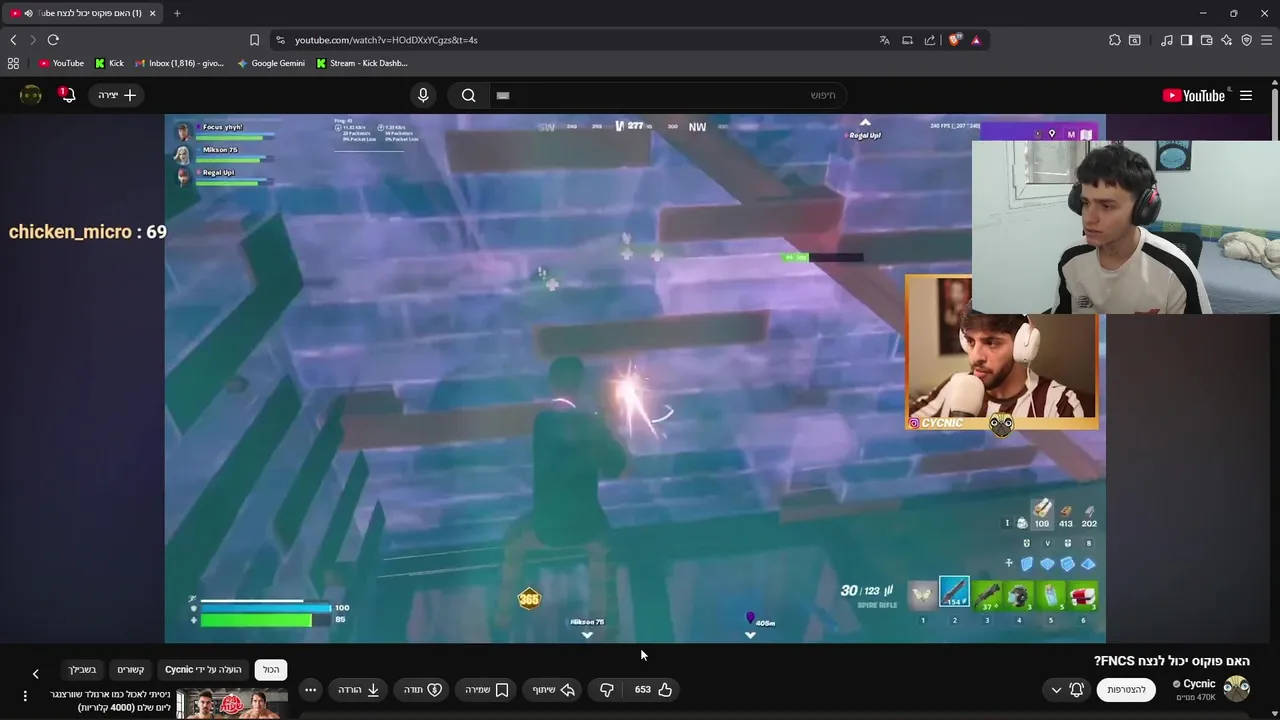The image size is (1280, 720).
Task: Select the בשבילך filter chip
Action: click(82, 670)
